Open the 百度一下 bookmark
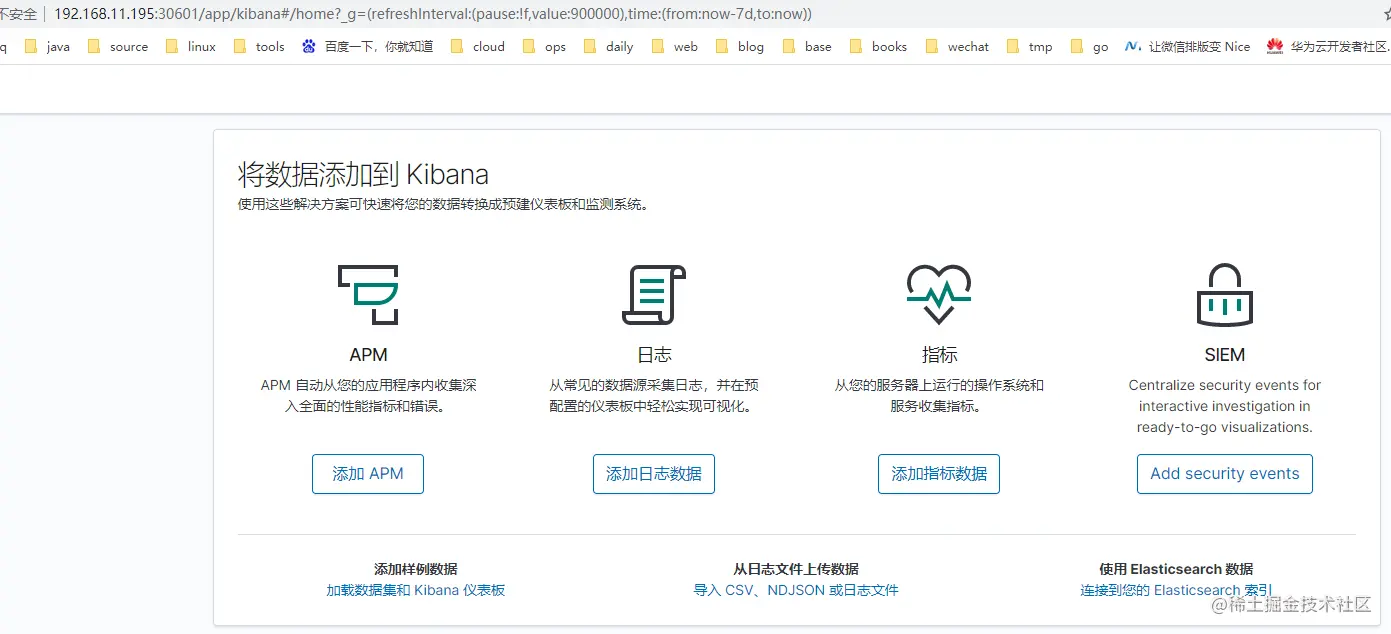The height and width of the screenshot is (634, 1391). click(368, 46)
